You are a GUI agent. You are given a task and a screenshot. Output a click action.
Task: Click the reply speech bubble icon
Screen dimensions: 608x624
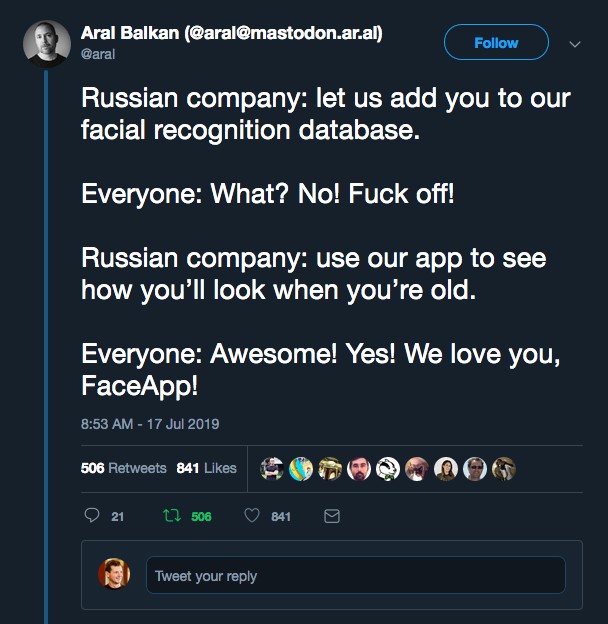[92, 515]
